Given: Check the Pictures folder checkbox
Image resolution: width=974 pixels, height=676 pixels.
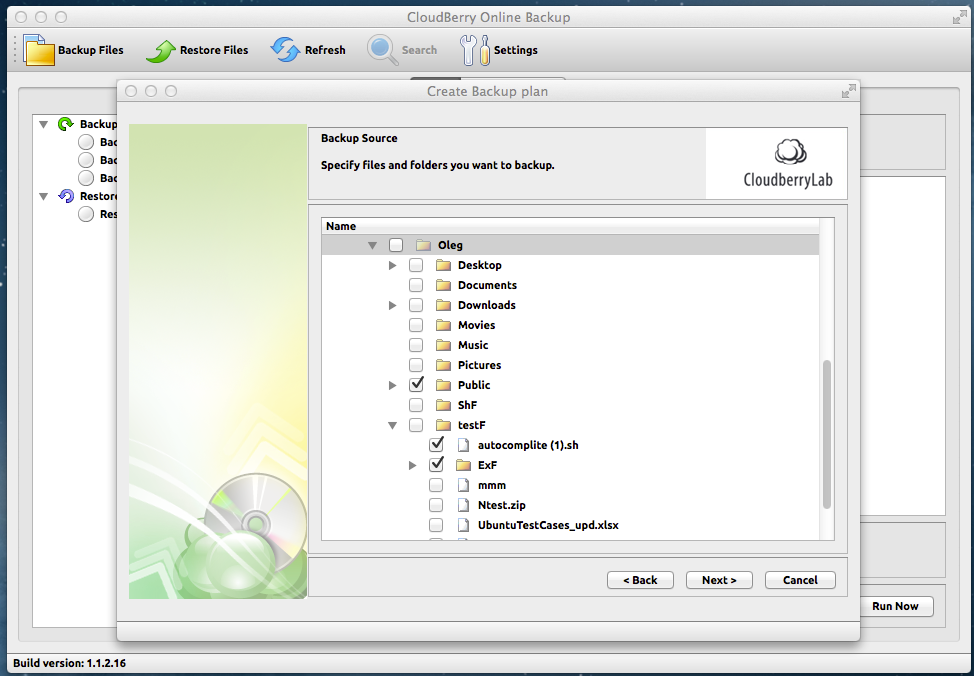Looking at the screenshot, I should tap(416, 365).
